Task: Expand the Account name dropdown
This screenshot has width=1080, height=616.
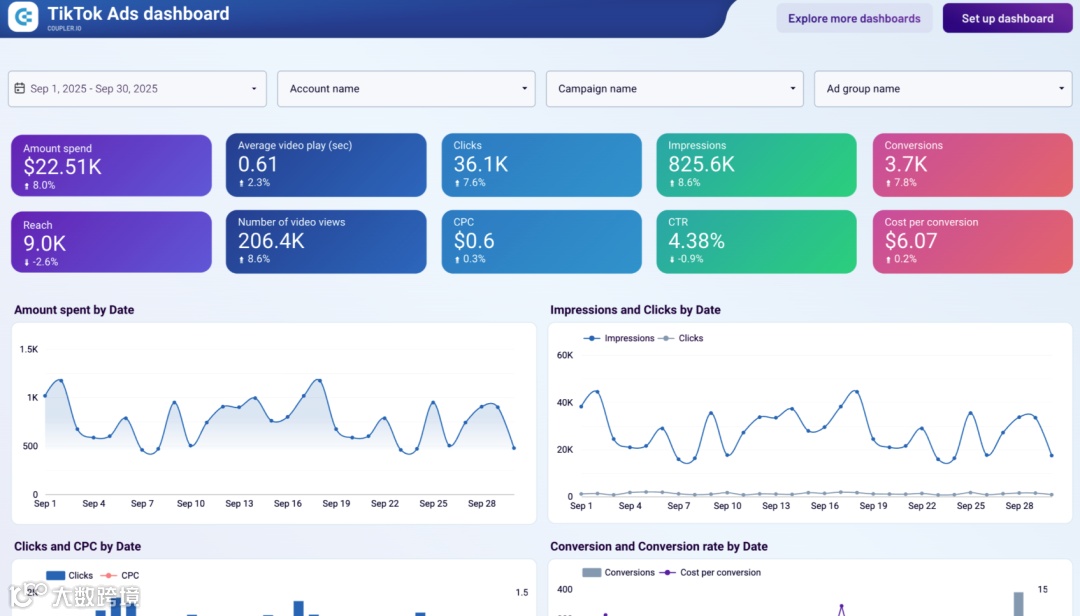Action: [406, 89]
